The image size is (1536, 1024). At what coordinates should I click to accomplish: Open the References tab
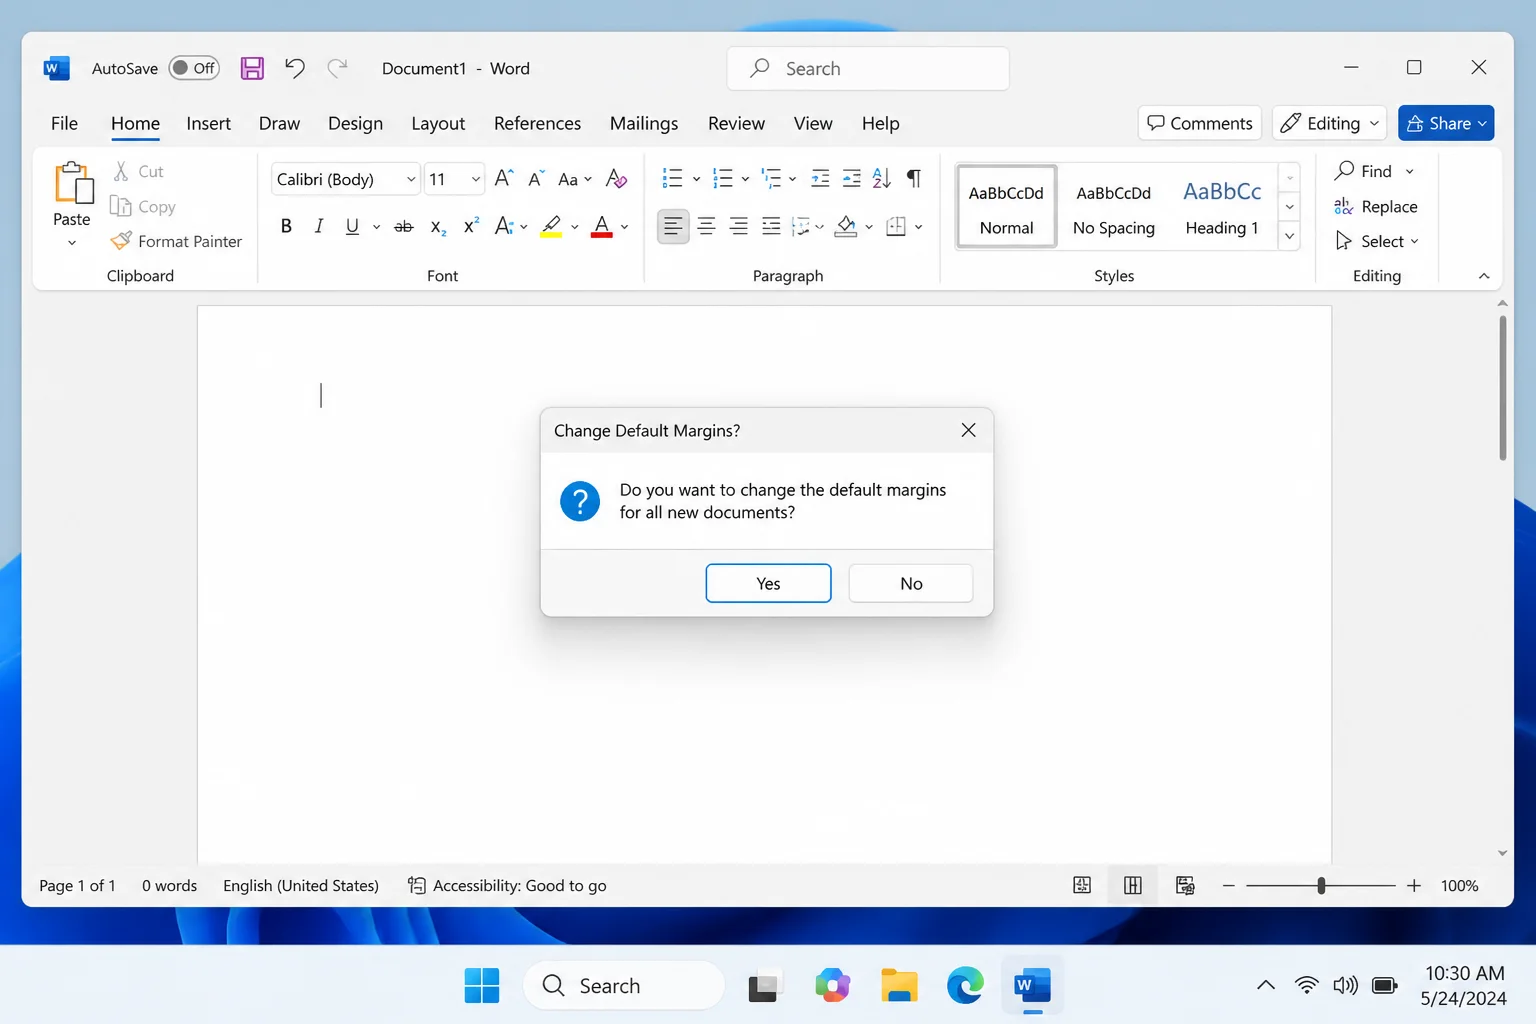click(537, 123)
